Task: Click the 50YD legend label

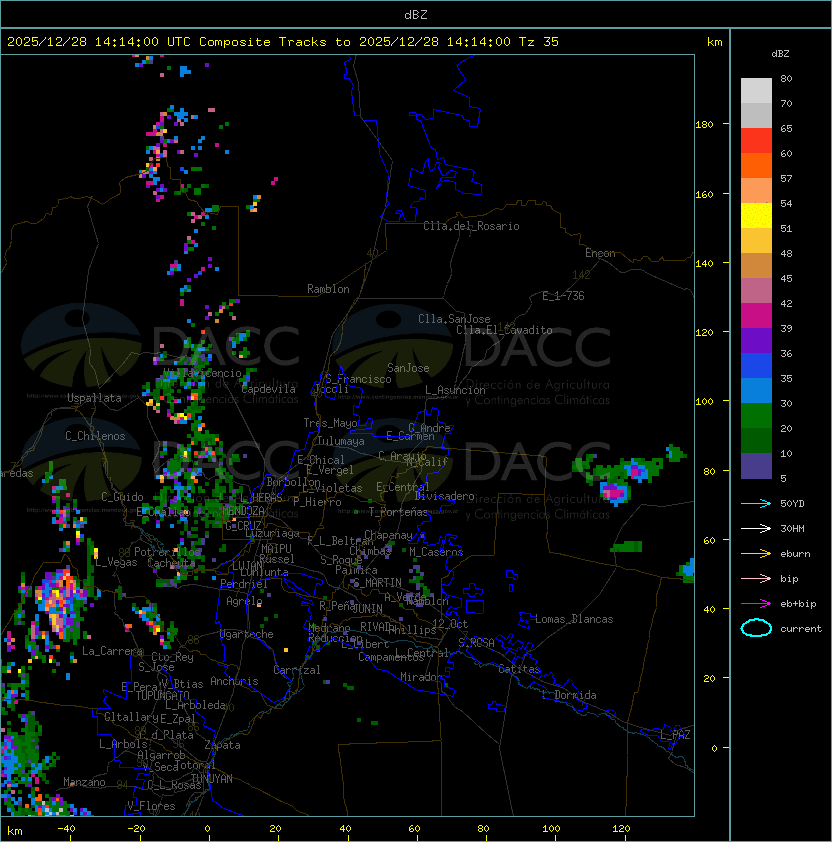Action: [x=792, y=504]
